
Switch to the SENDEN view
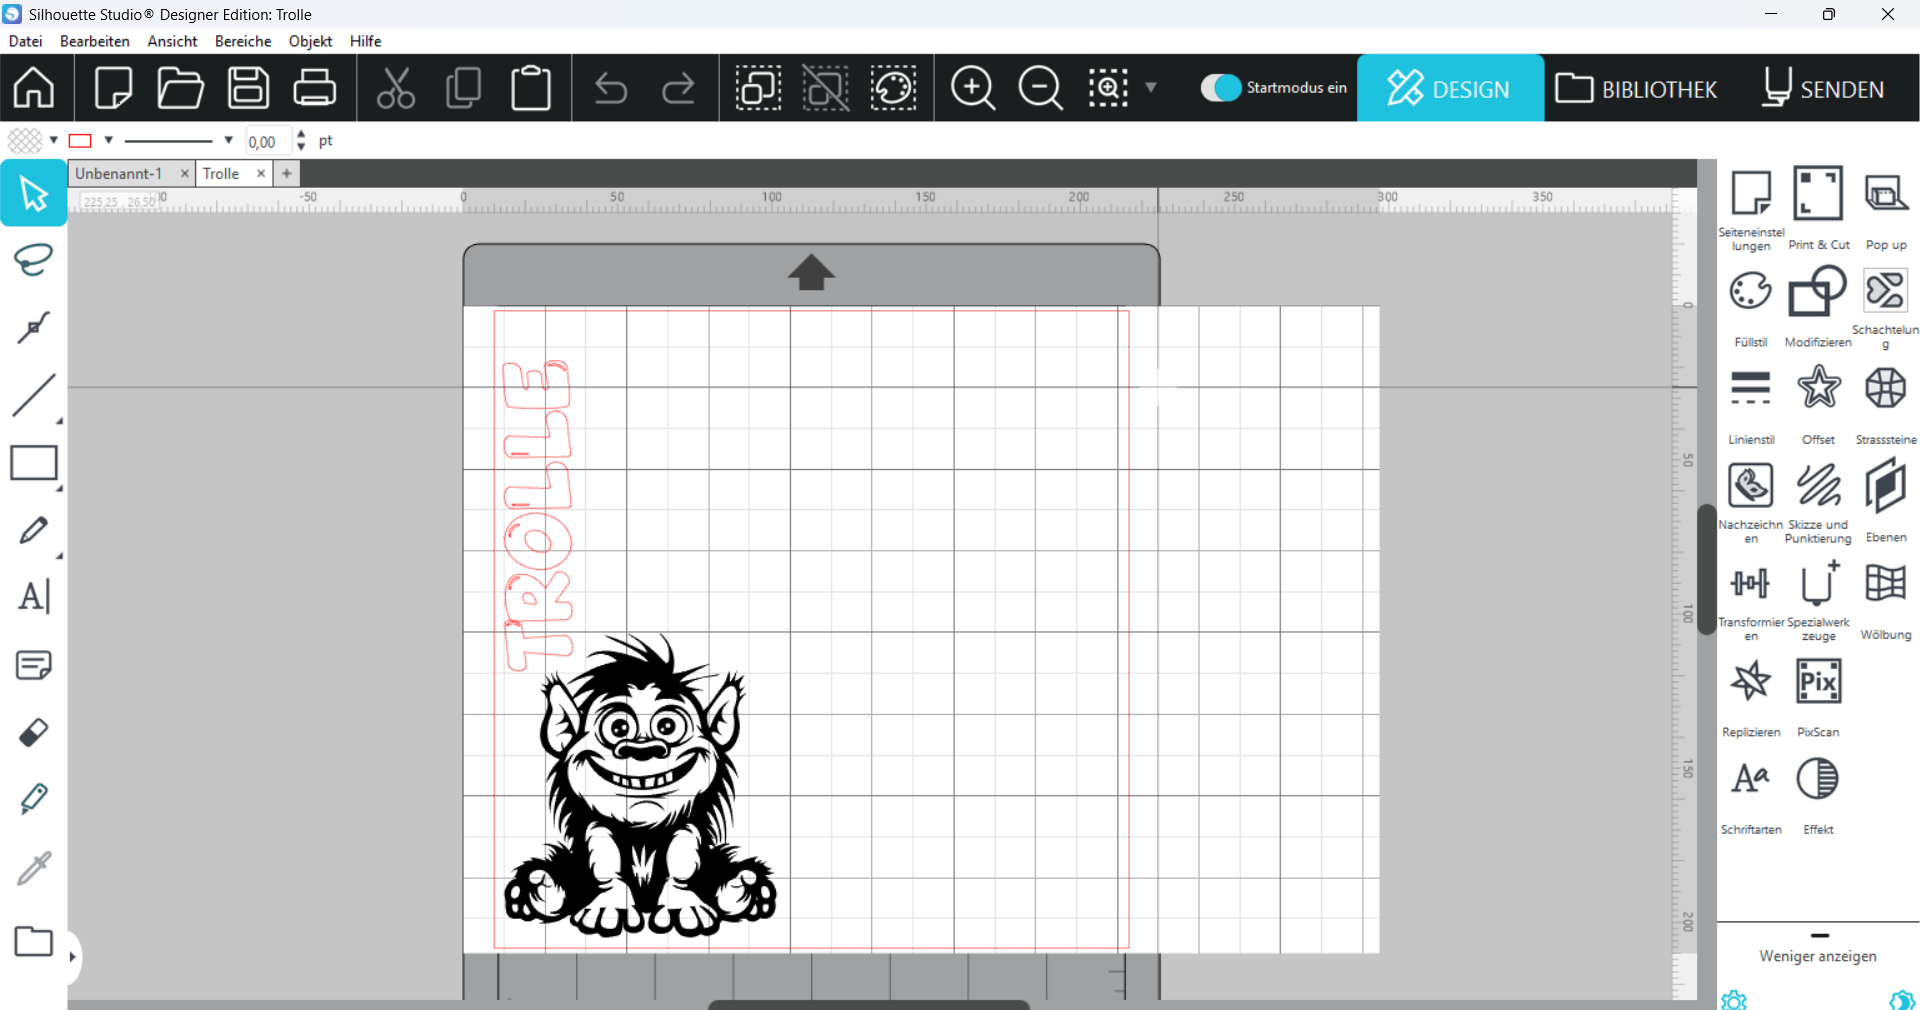pos(1823,89)
